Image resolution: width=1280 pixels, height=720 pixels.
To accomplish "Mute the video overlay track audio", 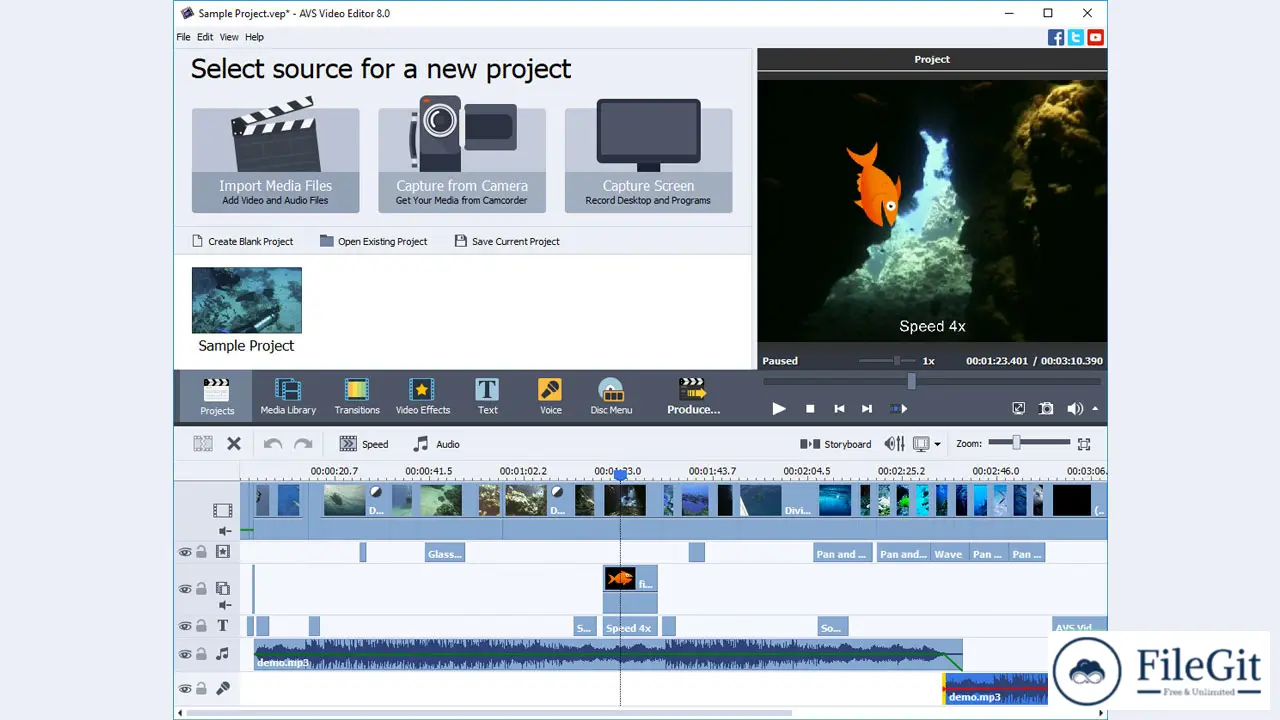I will coord(225,605).
